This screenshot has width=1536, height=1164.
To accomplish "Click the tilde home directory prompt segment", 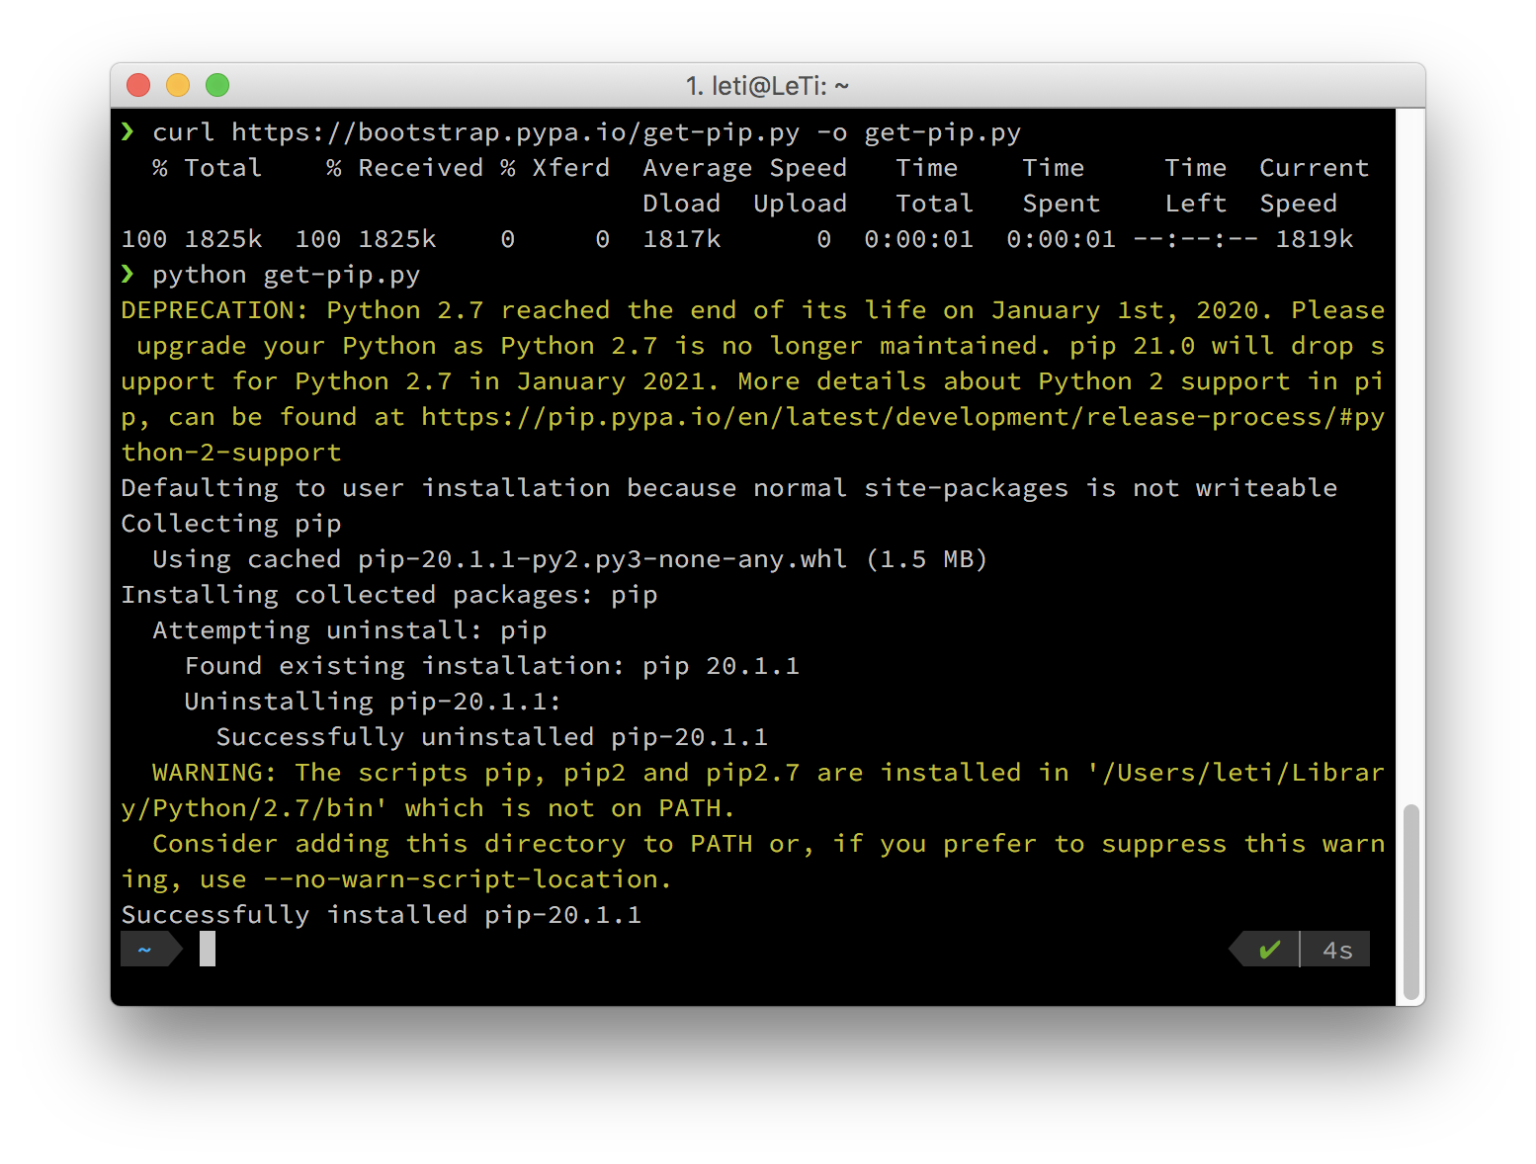I will [x=145, y=949].
